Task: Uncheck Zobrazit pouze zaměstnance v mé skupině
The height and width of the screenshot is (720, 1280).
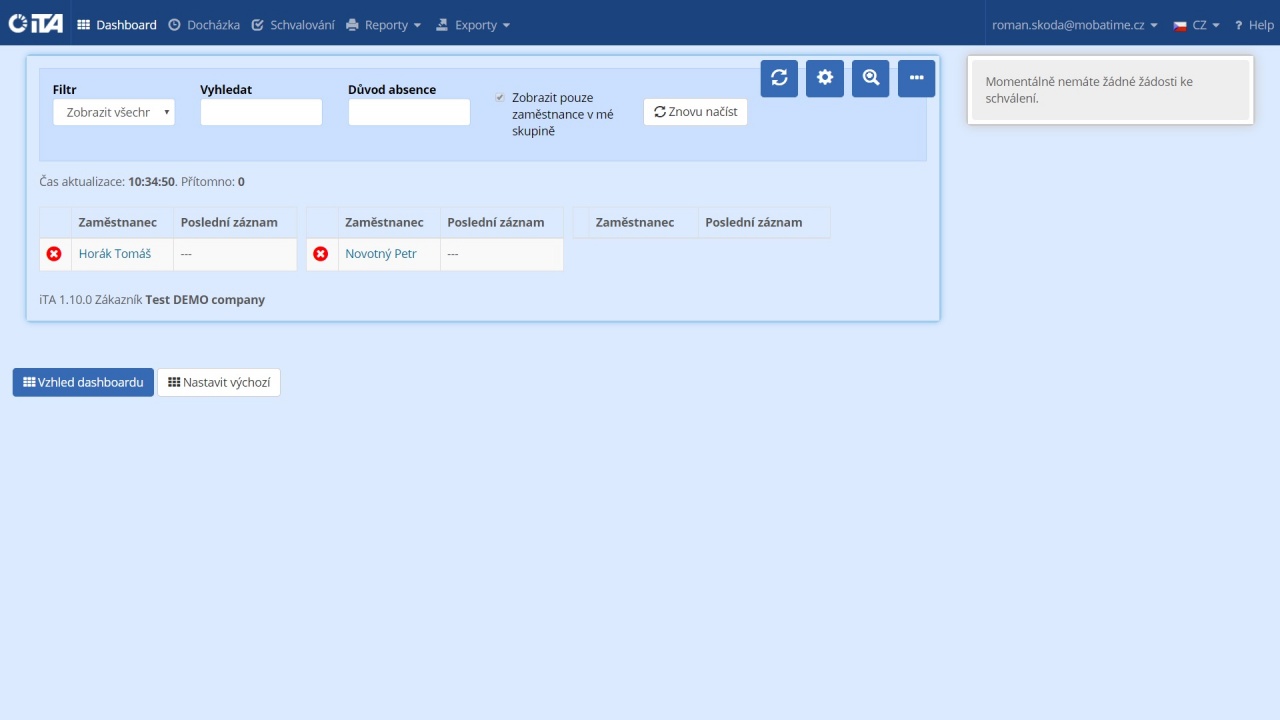Action: tap(499, 97)
